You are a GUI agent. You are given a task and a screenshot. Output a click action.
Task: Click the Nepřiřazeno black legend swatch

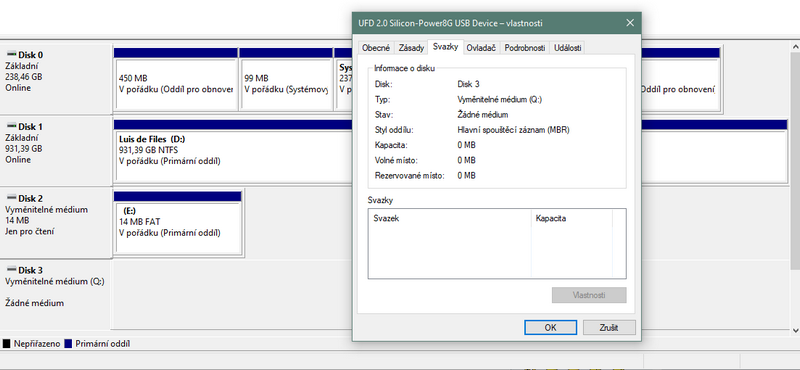(x=7, y=343)
